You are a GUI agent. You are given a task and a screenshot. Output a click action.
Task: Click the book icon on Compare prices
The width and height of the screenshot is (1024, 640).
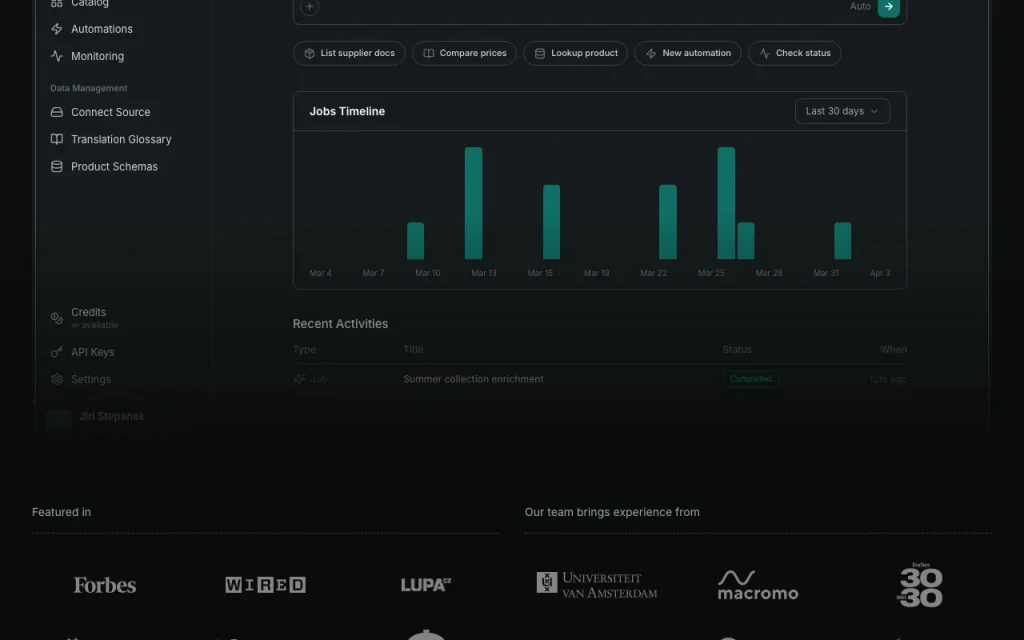[428, 54]
